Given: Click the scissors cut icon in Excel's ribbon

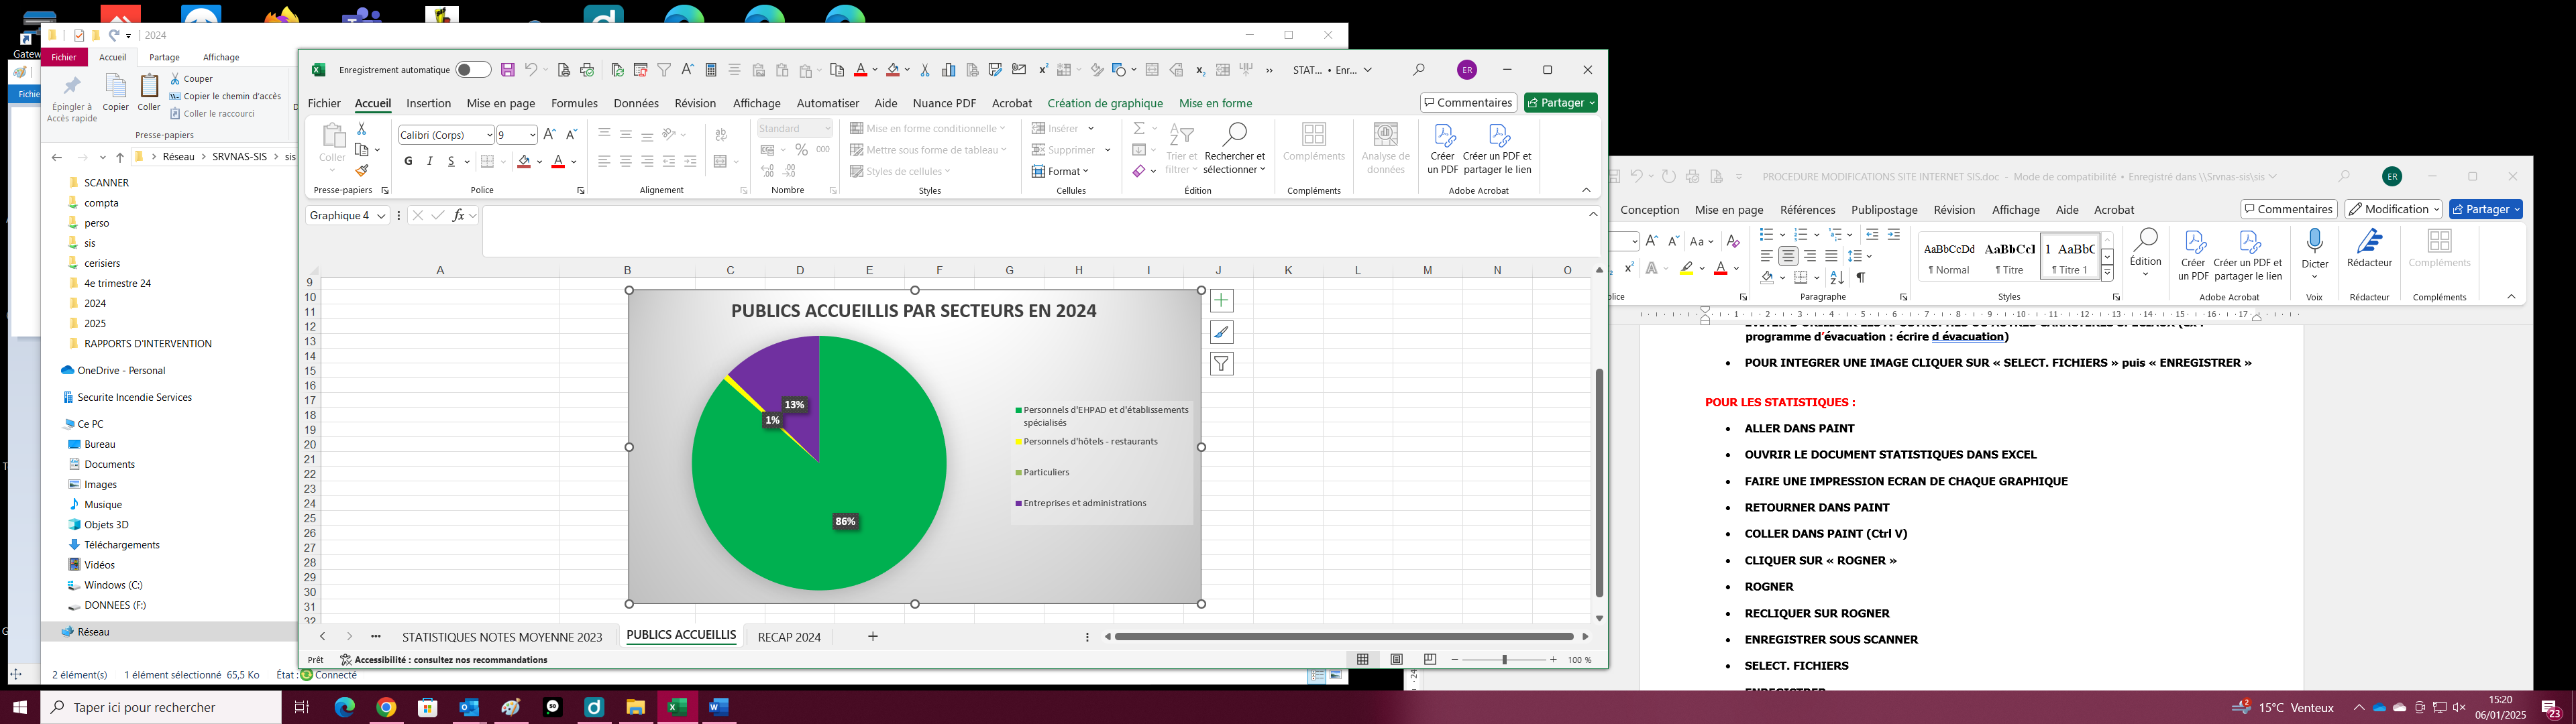Looking at the screenshot, I should [362, 129].
